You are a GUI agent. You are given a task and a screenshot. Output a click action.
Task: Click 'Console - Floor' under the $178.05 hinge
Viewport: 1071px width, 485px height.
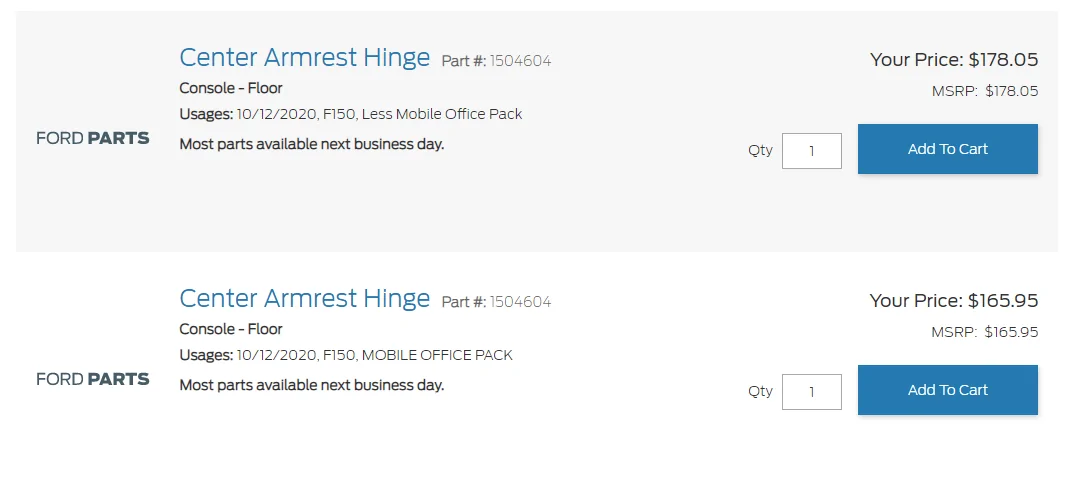[x=231, y=88]
